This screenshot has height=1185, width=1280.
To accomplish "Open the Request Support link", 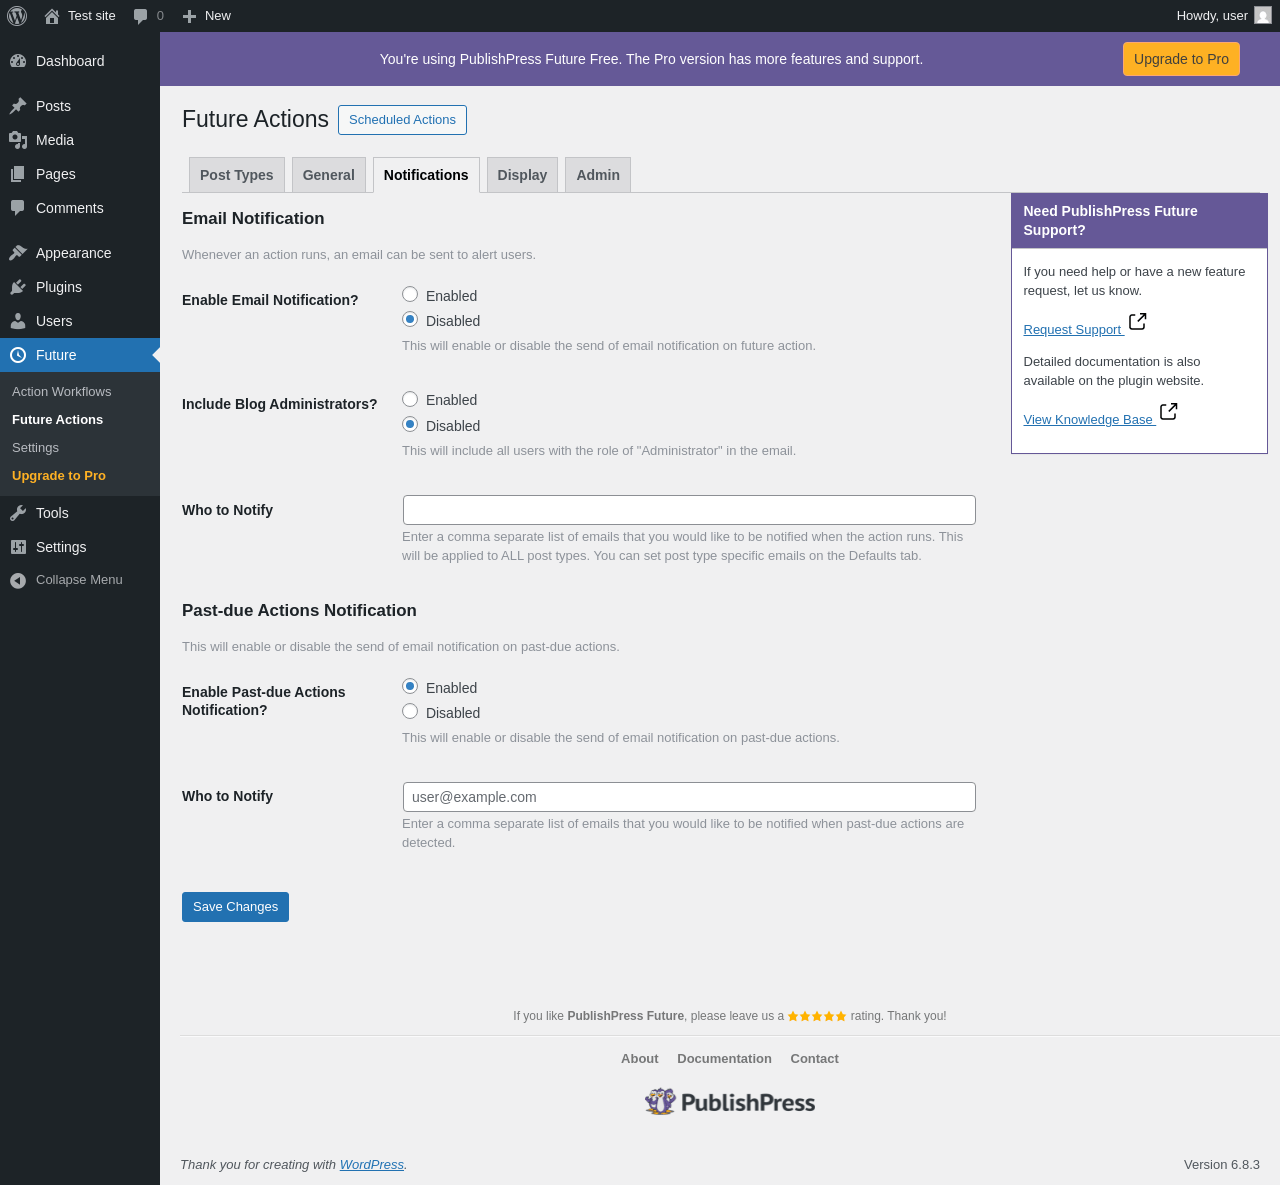I will pyautogui.click(x=1072, y=330).
